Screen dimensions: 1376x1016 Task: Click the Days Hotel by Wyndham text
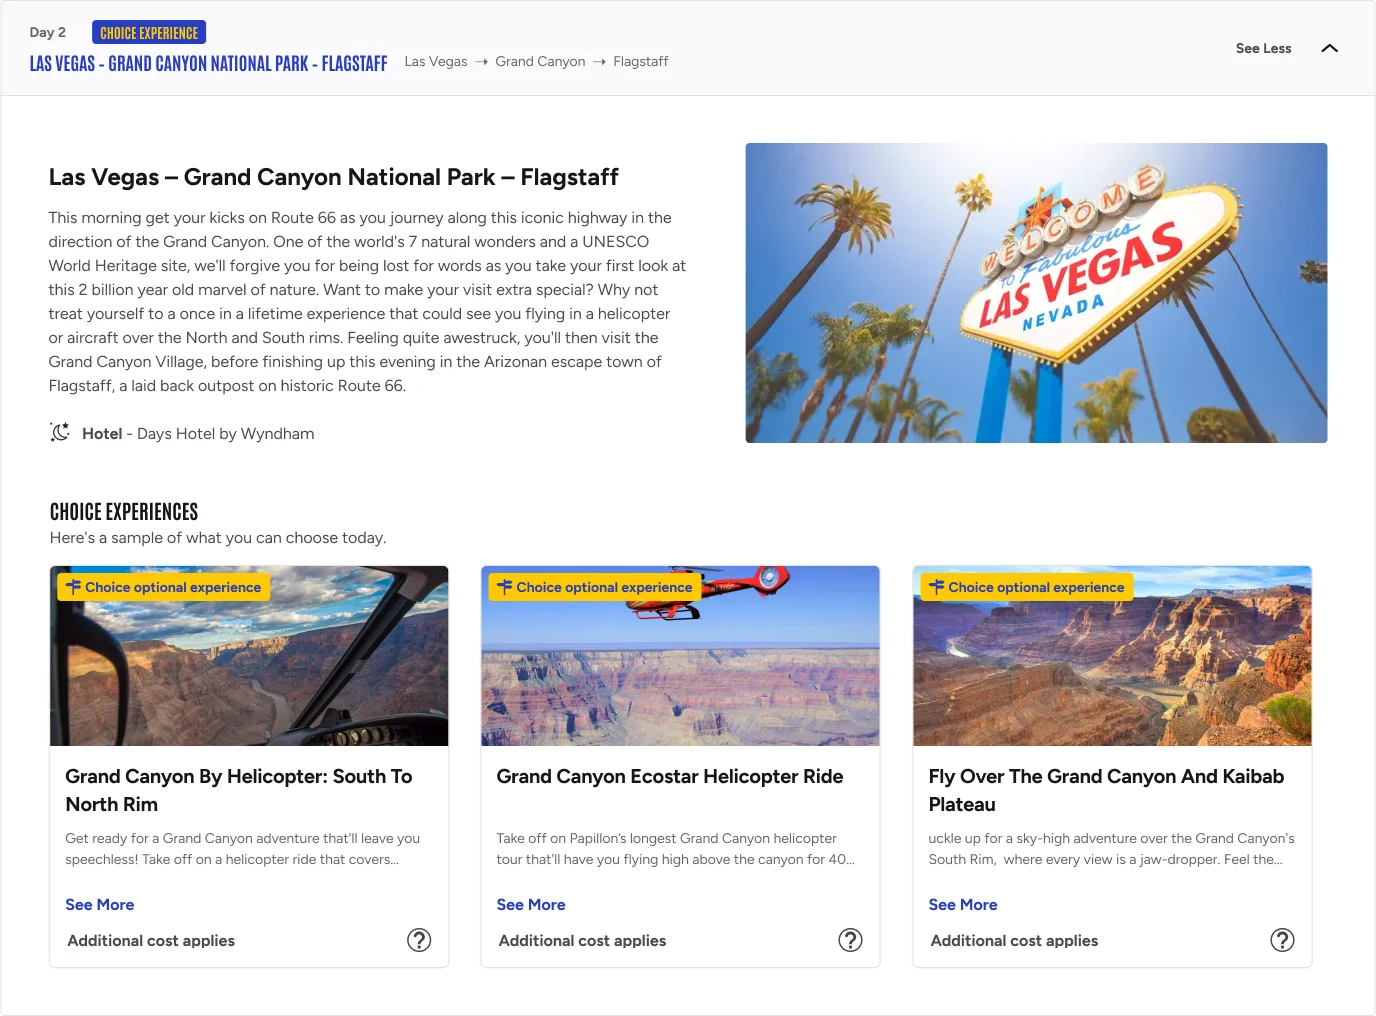[225, 434]
